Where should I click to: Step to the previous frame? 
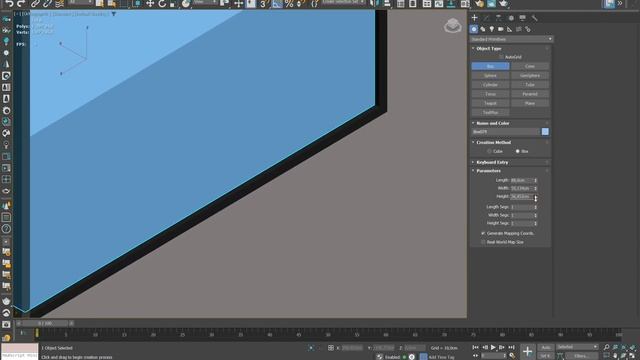485,347
